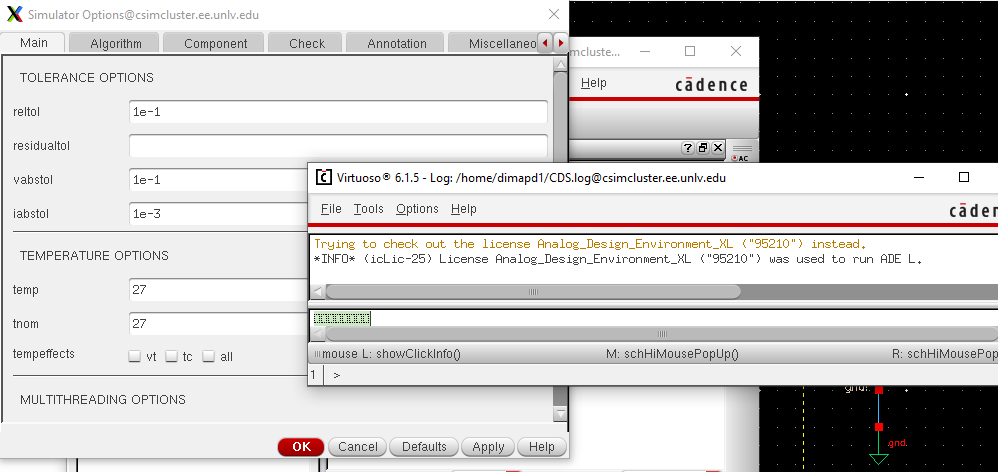Maximize the Virtuoso log window
This screenshot has height=472, width=998.
click(964, 177)
